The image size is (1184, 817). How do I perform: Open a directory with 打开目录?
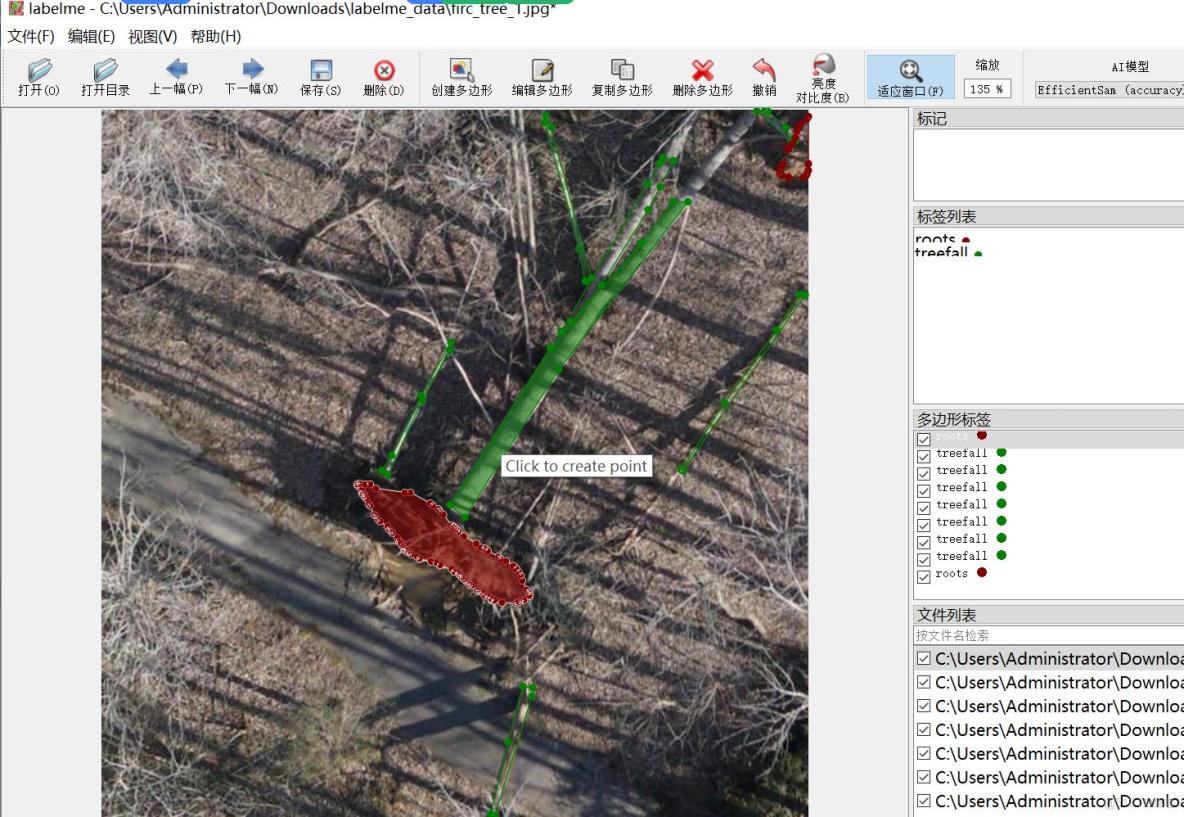[x=105, y=76]
